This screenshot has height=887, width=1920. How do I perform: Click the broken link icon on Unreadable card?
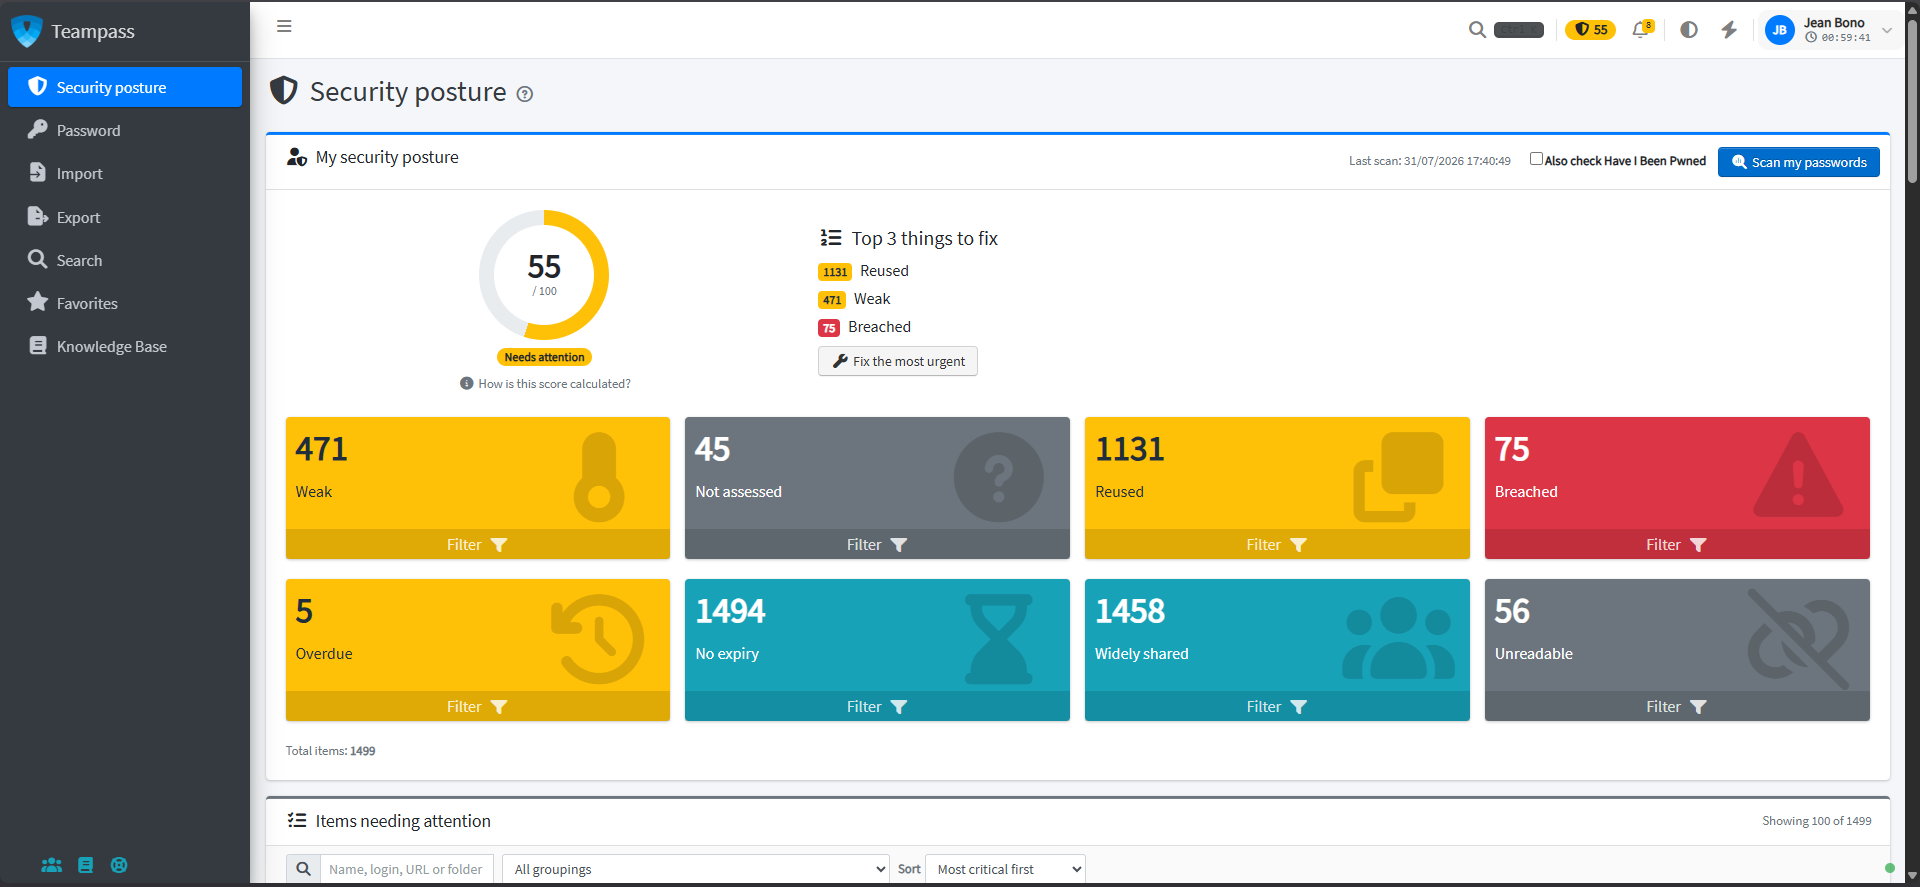coord(1798,639)
